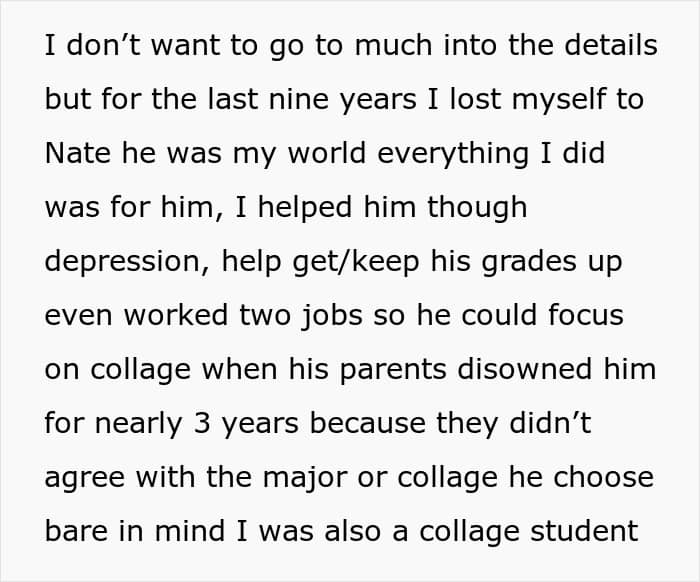Screen dimensions: 700x582
Task: Select the word "because"
Action: coord(367,423)
